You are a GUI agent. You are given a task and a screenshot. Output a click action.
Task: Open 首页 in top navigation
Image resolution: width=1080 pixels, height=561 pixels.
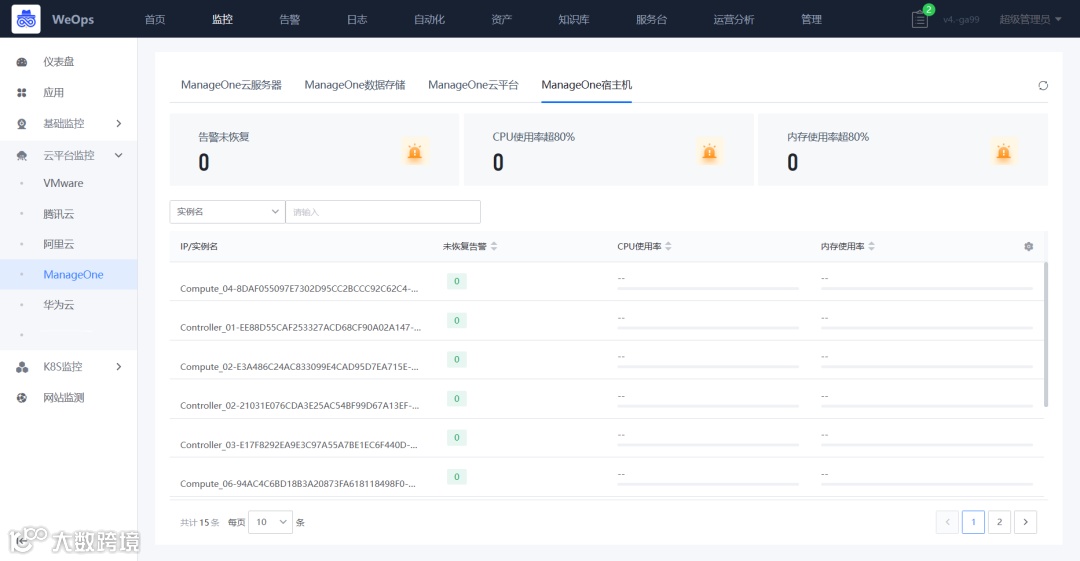(155, 19)
